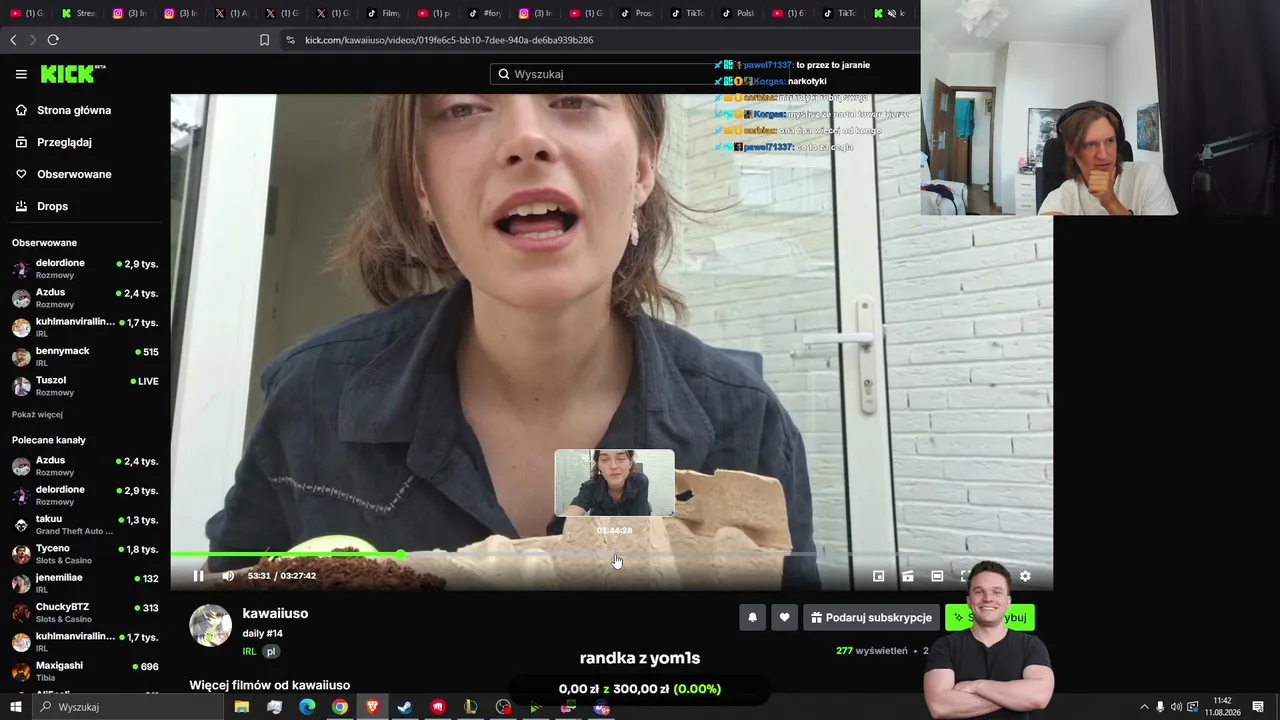
Task: Open Obserwowane in the sidebar
Action: coord(74,174)
